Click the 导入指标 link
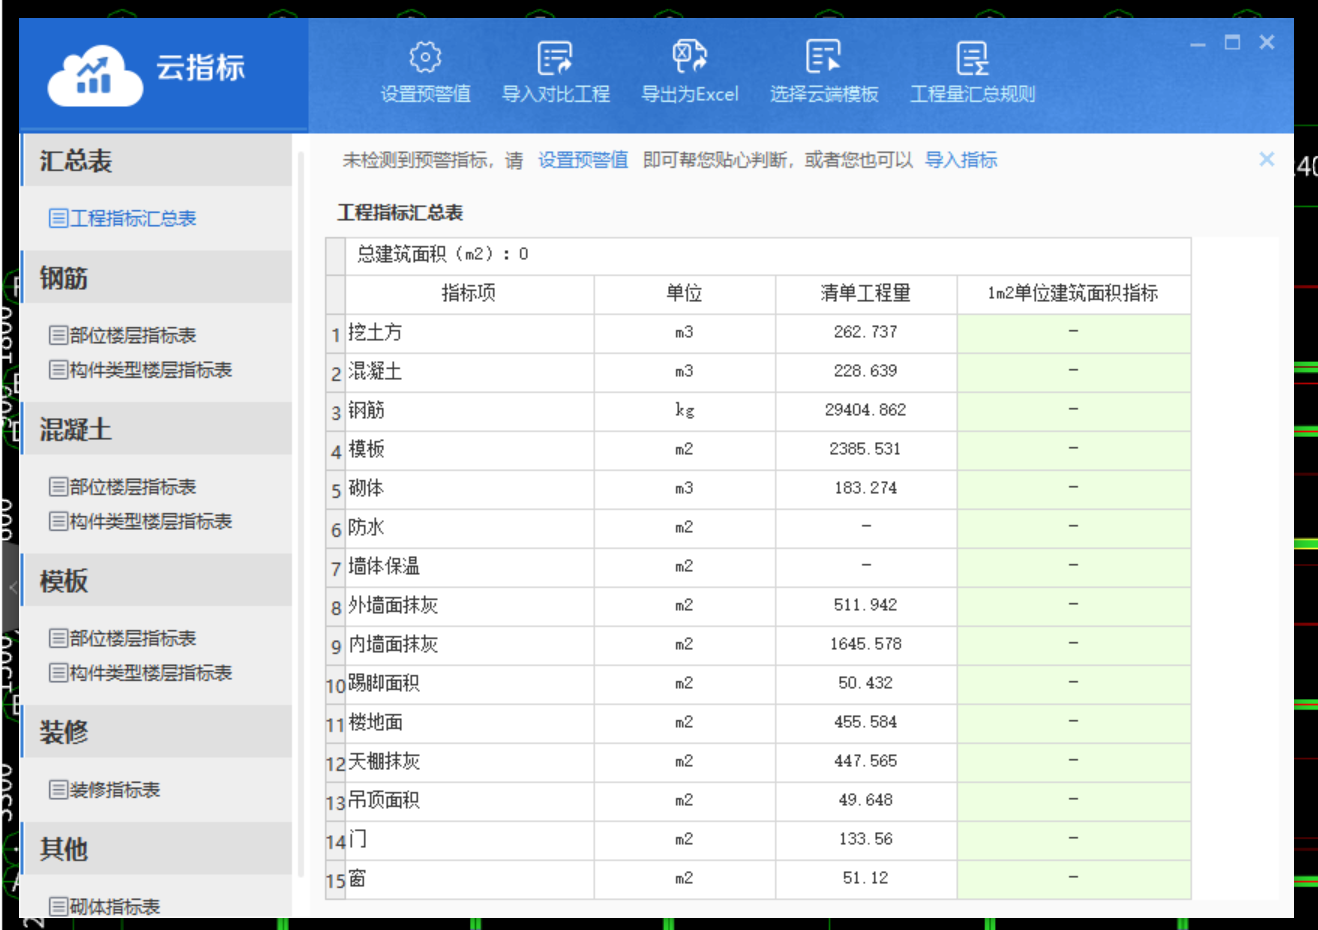1318x930 pixels. (961, 160)
